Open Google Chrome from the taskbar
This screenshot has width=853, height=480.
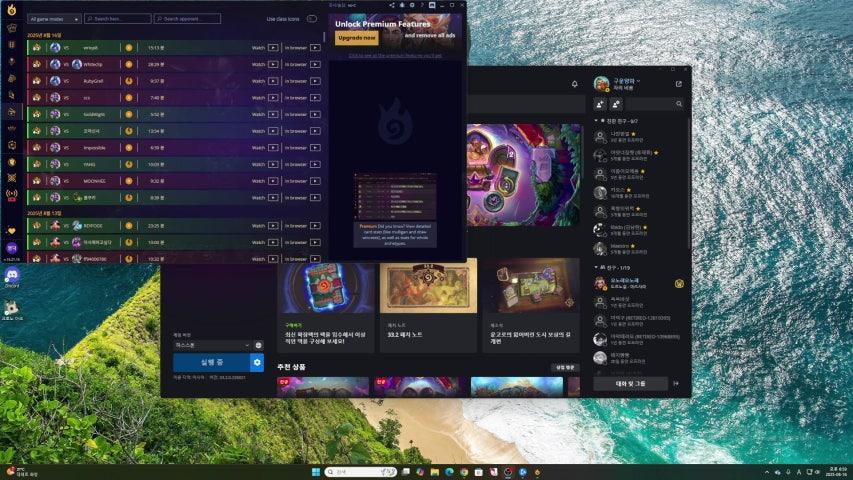(464, 472)
